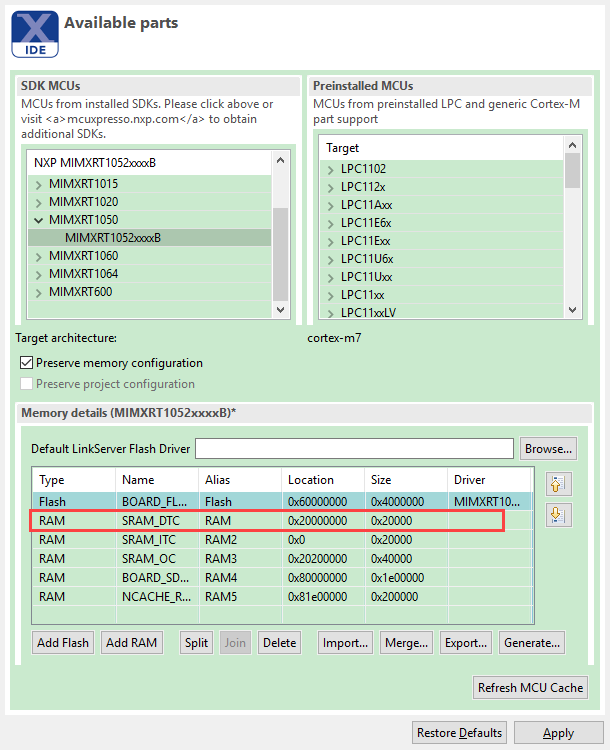Expand the LPC11U6x target node

(331, 260)
